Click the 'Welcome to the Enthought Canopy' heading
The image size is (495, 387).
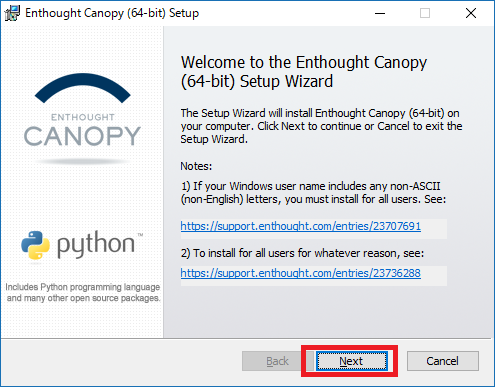click(x=304, y=72)
